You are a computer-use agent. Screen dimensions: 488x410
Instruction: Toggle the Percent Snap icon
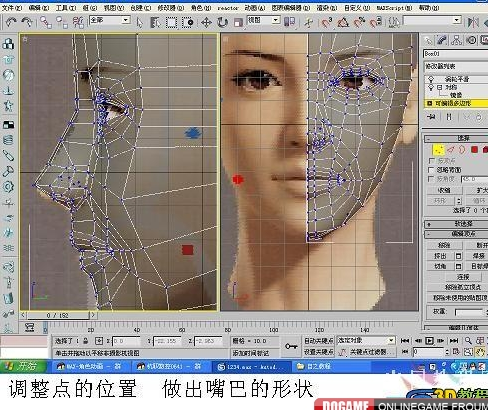tap(359, 22)
